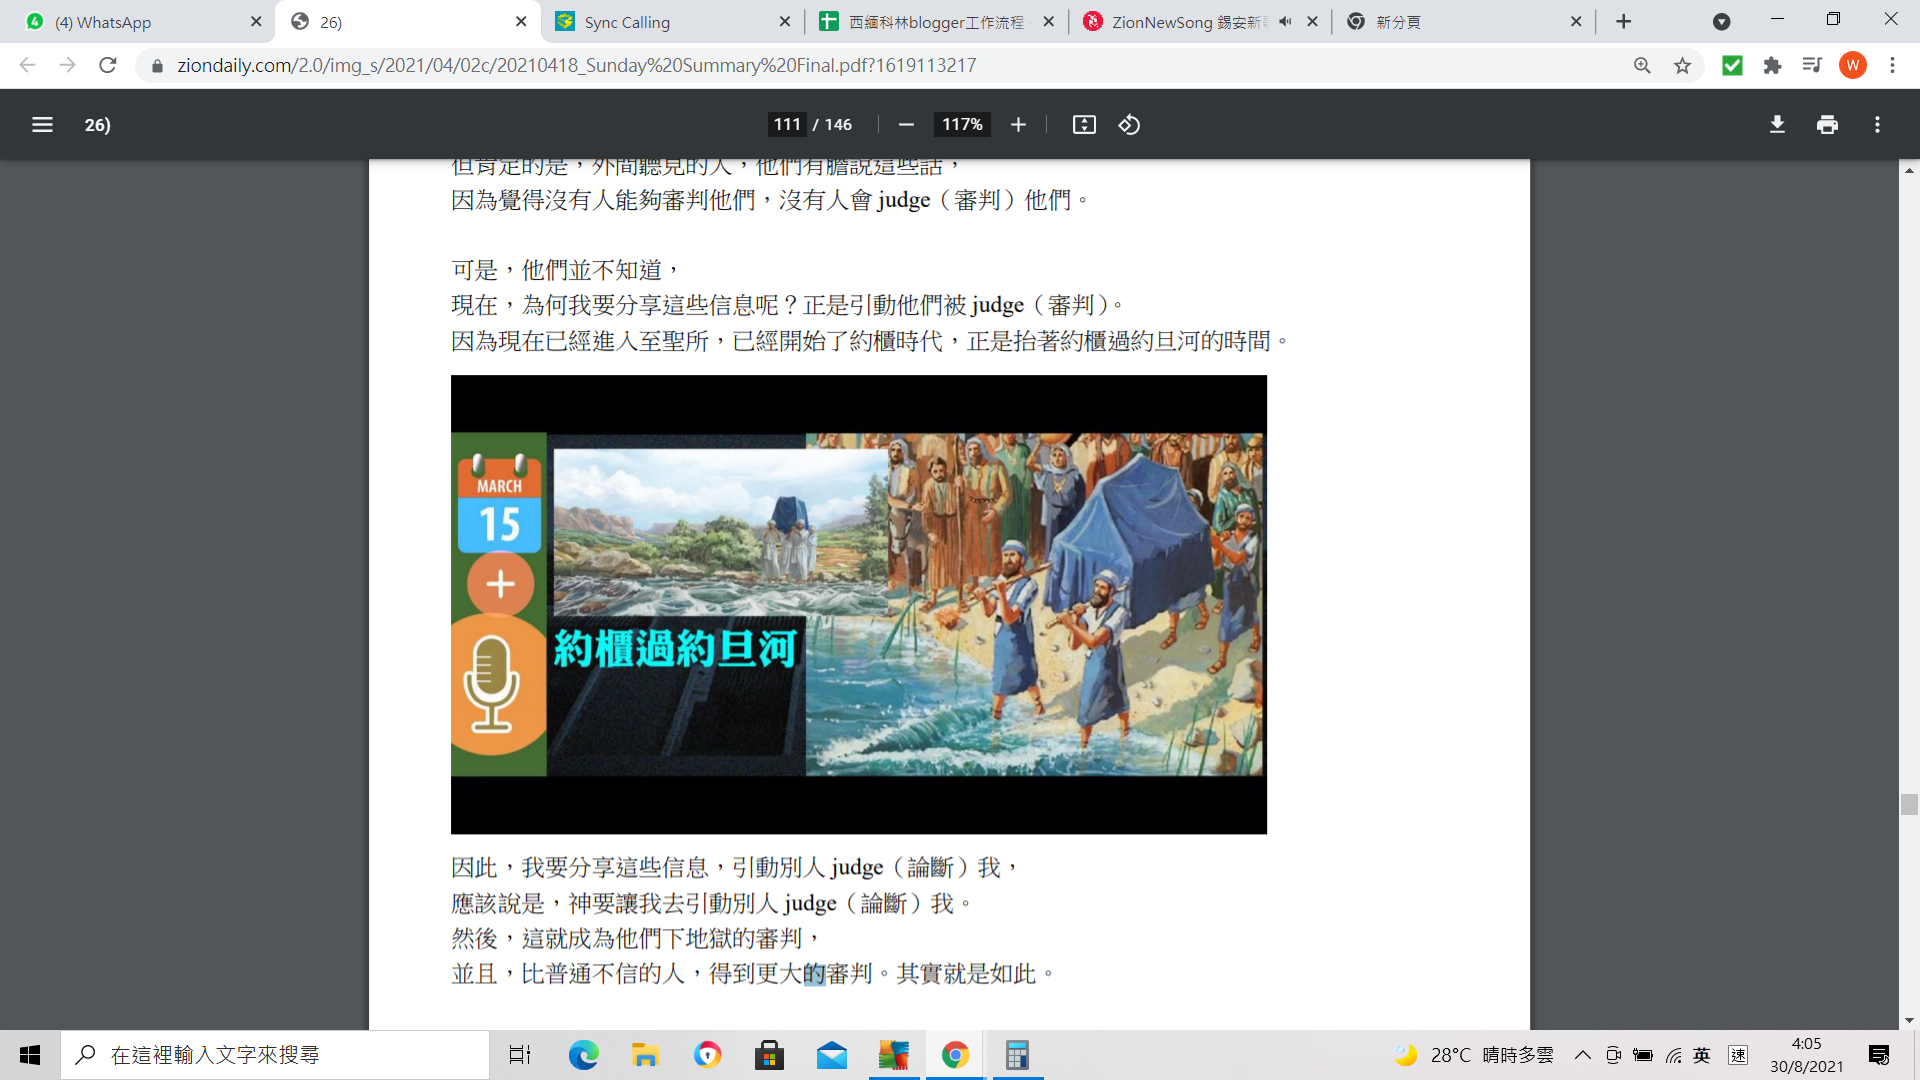Open clock and date 30/8/2021

(x=1806, y=1055)
